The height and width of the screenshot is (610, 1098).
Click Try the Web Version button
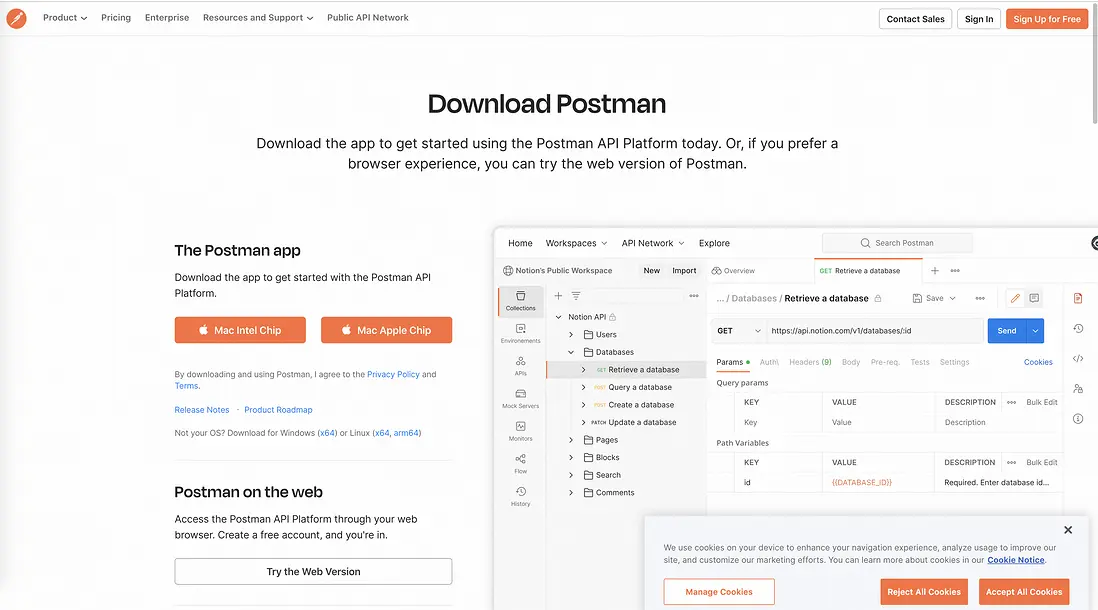313,571
